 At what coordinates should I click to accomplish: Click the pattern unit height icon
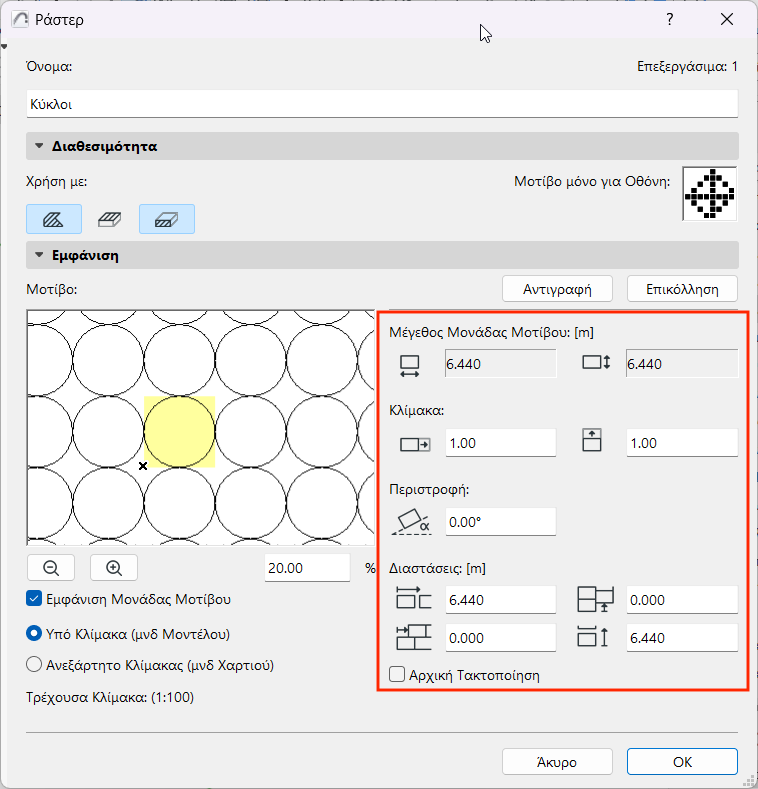click(x=596, y=362)
